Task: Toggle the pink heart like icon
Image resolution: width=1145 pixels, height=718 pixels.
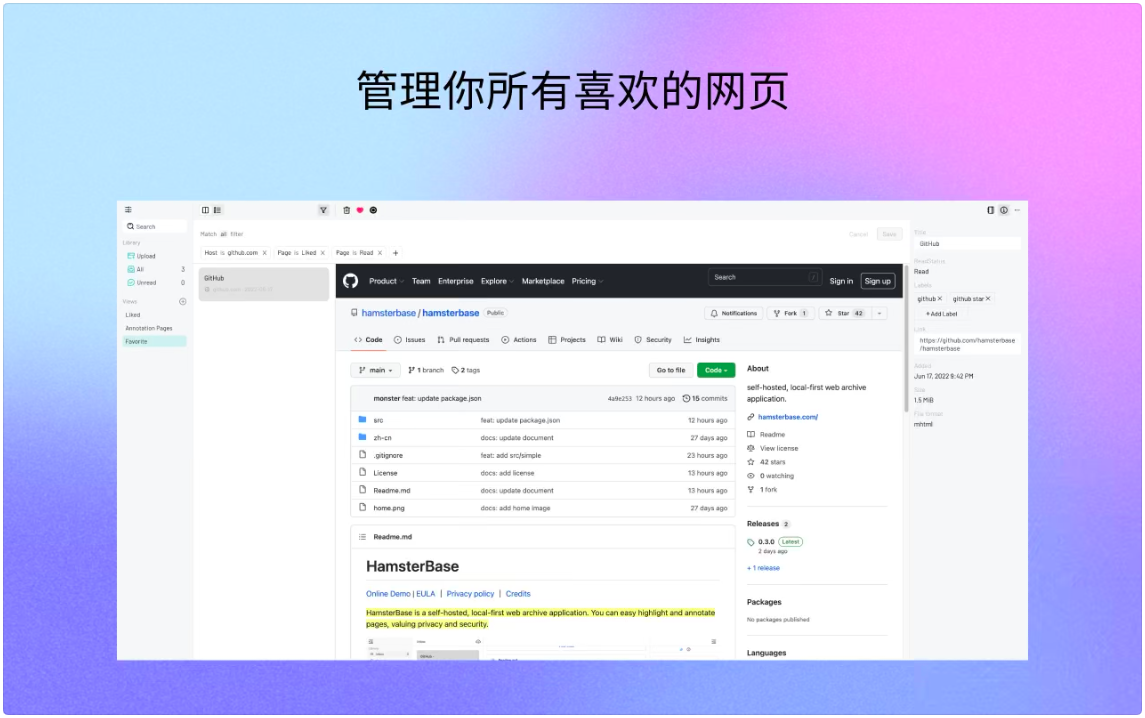Action: tap(360, 210)
